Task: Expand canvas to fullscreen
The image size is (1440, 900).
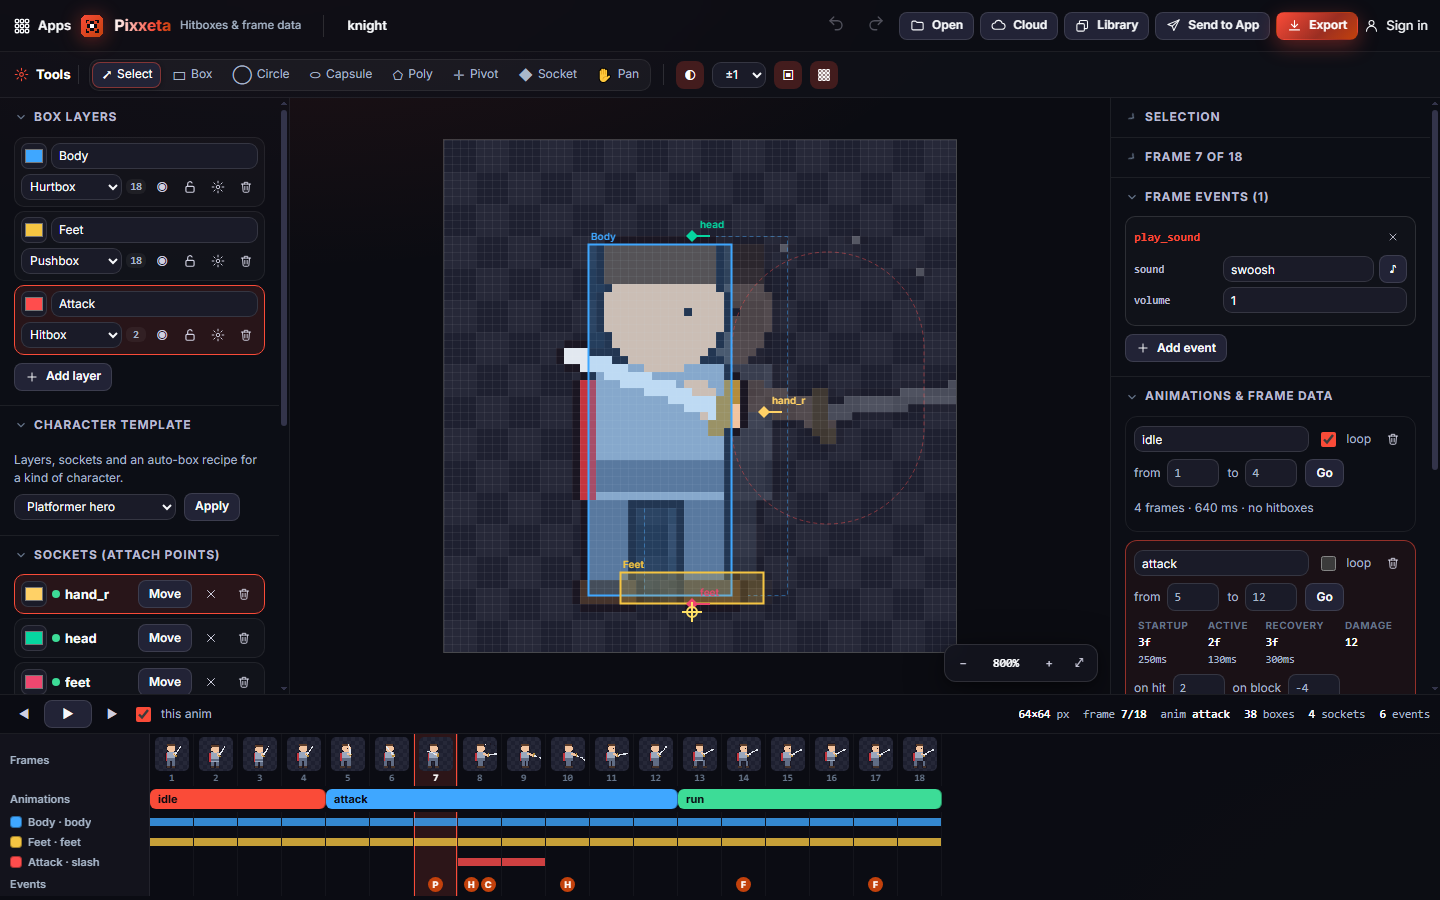Action: click(x=1079, y=663)
